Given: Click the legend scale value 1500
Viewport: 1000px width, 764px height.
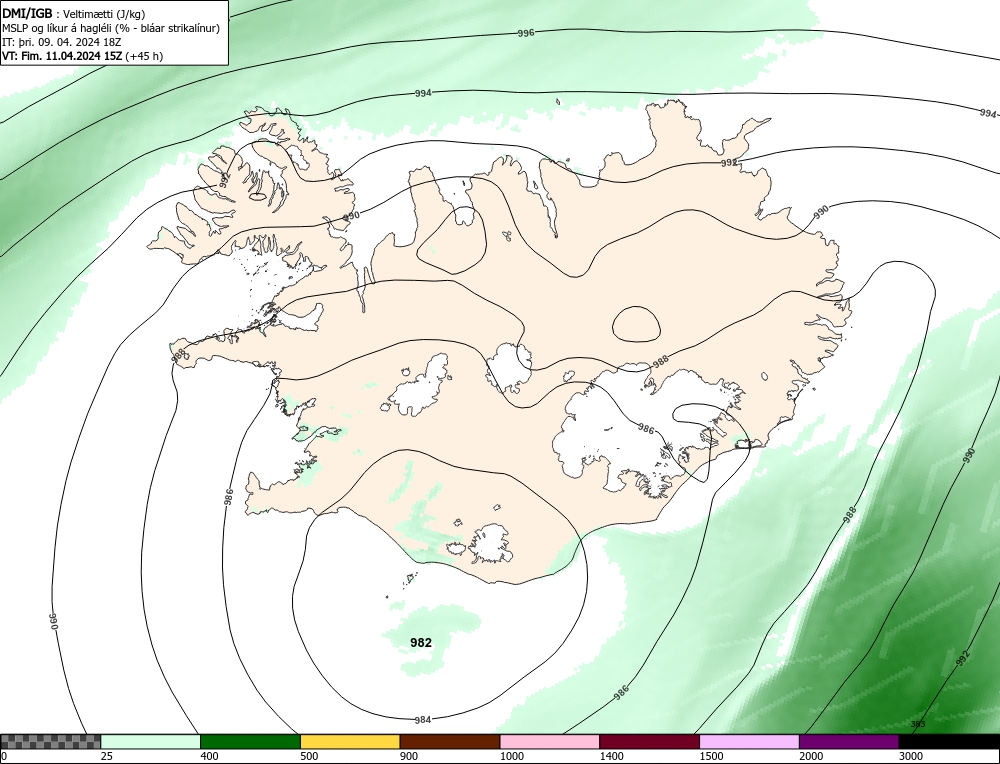Looking at the screenshot, I should pos(711,756).
